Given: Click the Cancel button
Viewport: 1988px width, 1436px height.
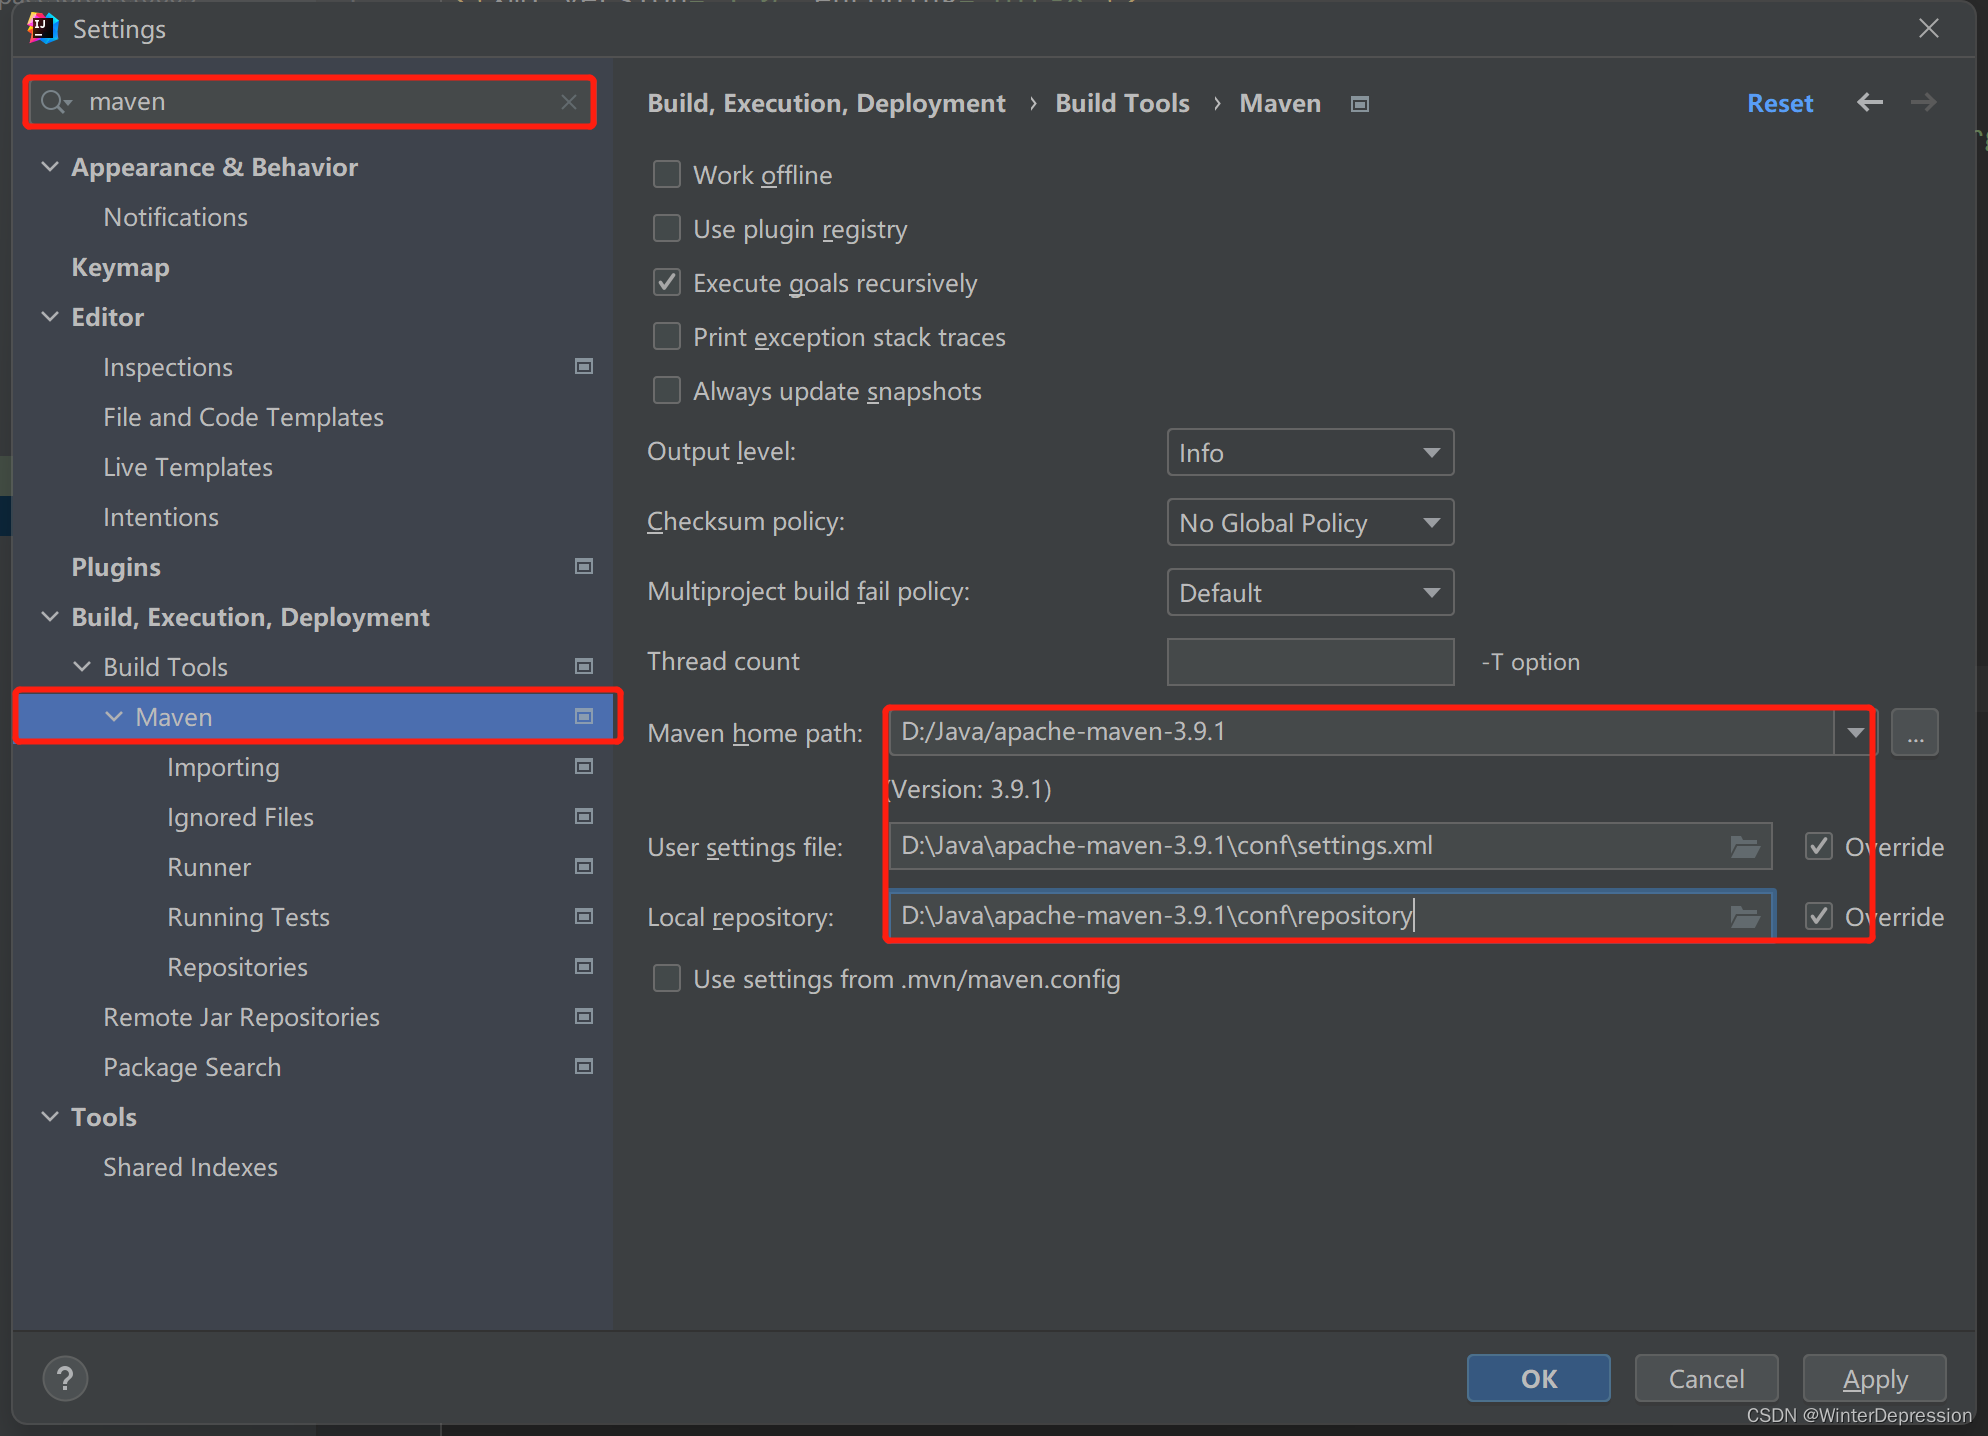Looking at the screenshot, I should [1706, 1379].
